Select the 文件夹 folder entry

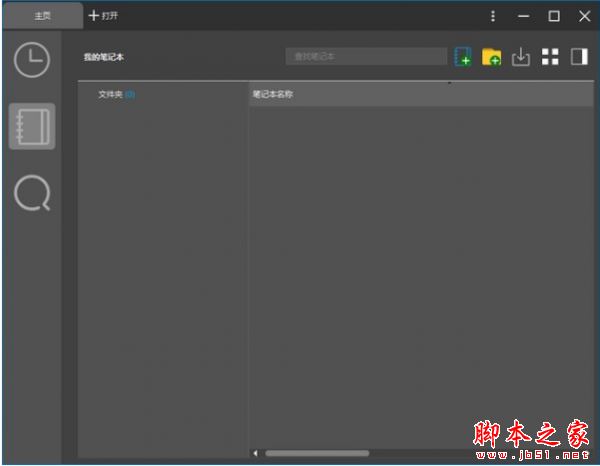pyautogui.click(x=116, y=94)
